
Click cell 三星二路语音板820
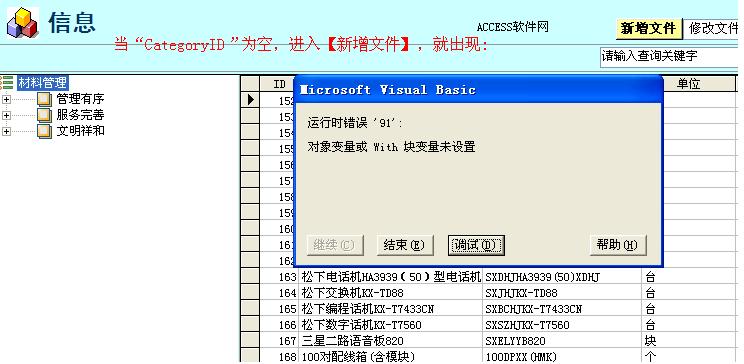point(391,341)
